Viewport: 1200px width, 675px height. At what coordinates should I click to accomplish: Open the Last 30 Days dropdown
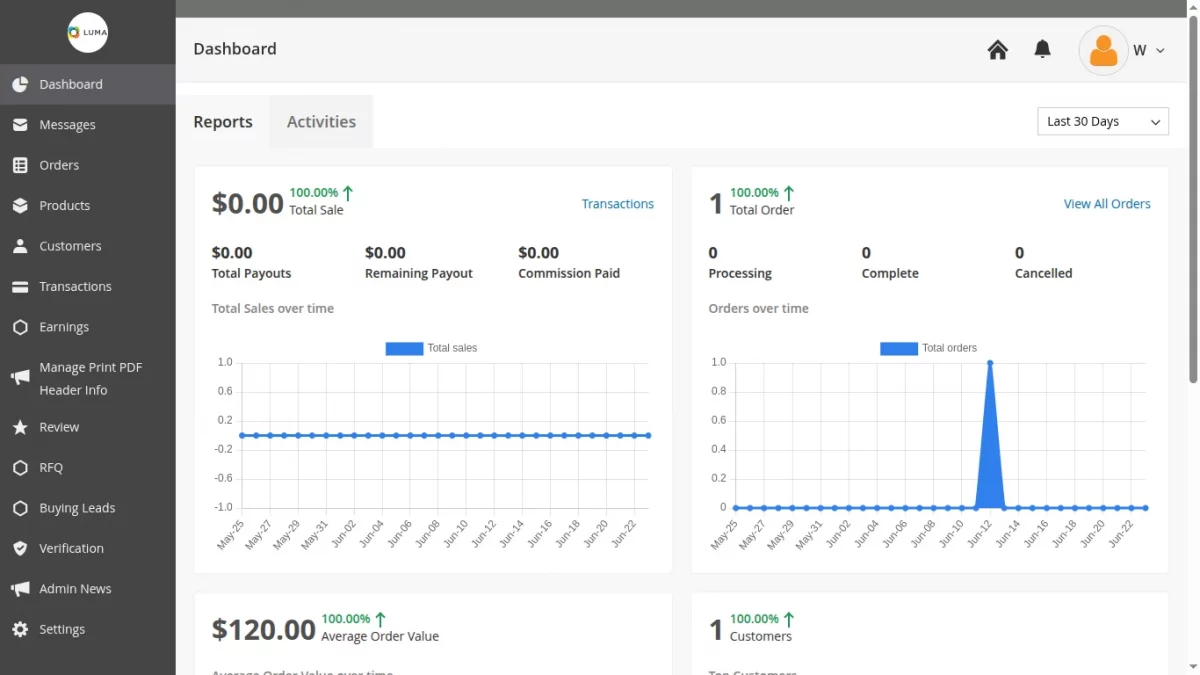[1102, 121]
